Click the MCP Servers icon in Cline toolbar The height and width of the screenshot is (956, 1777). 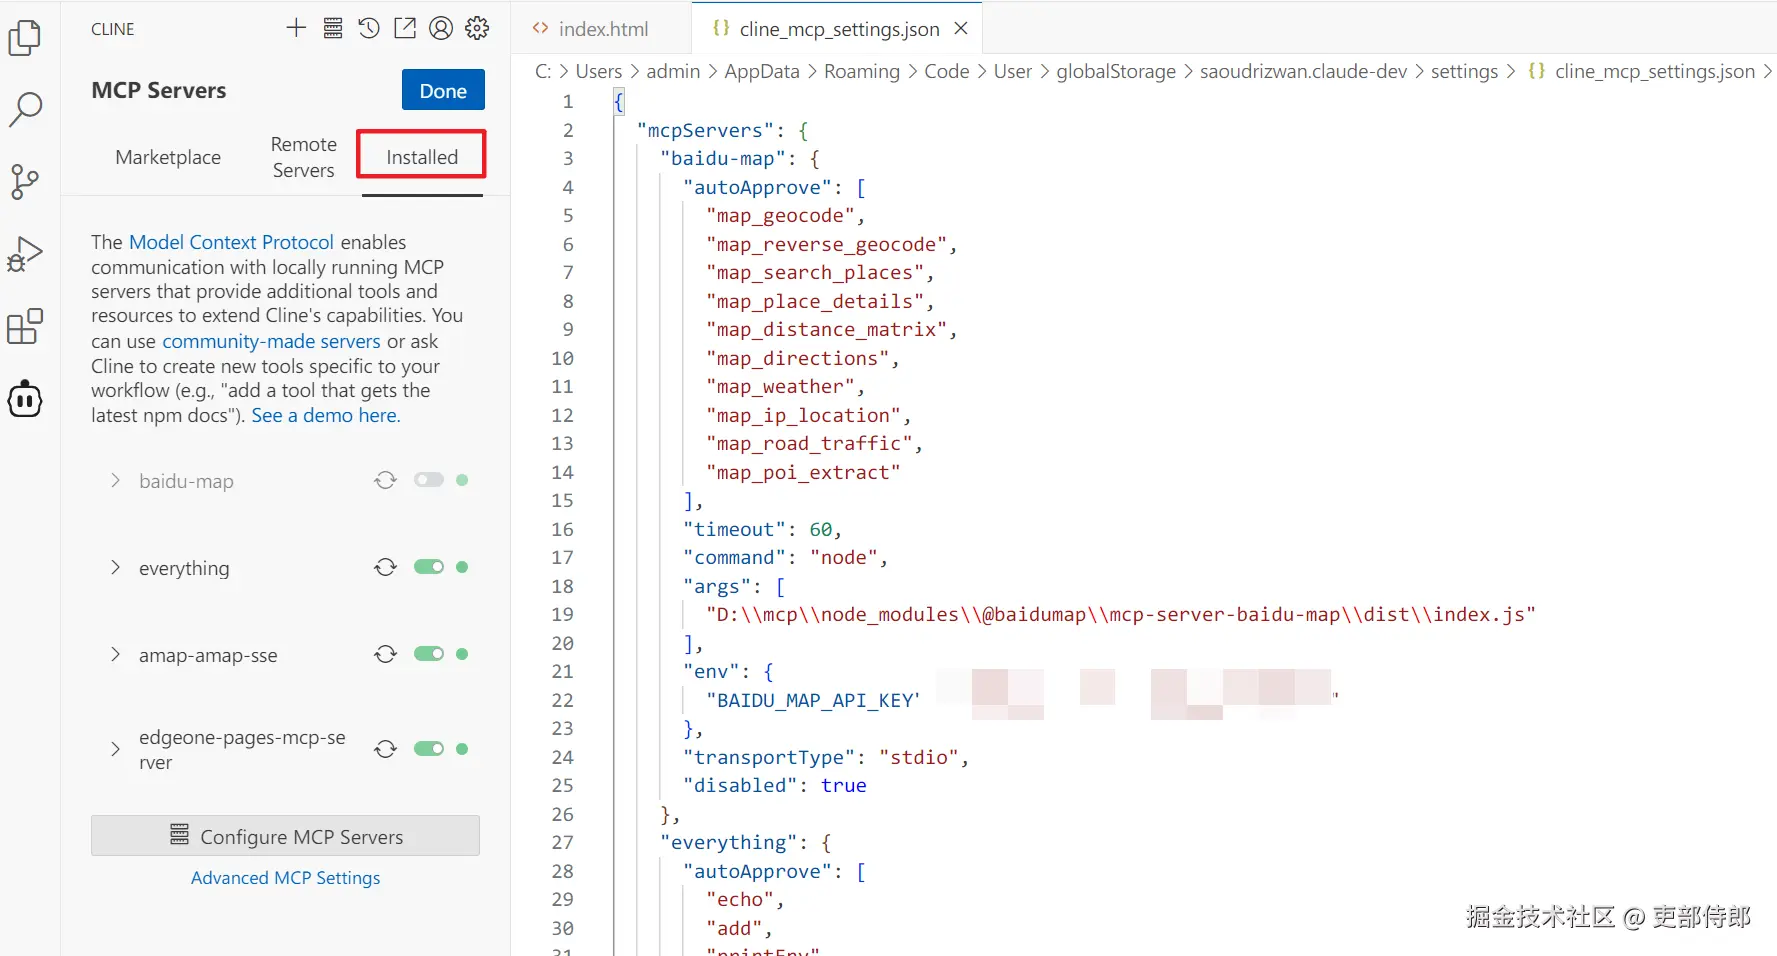(x=333, y=28)
